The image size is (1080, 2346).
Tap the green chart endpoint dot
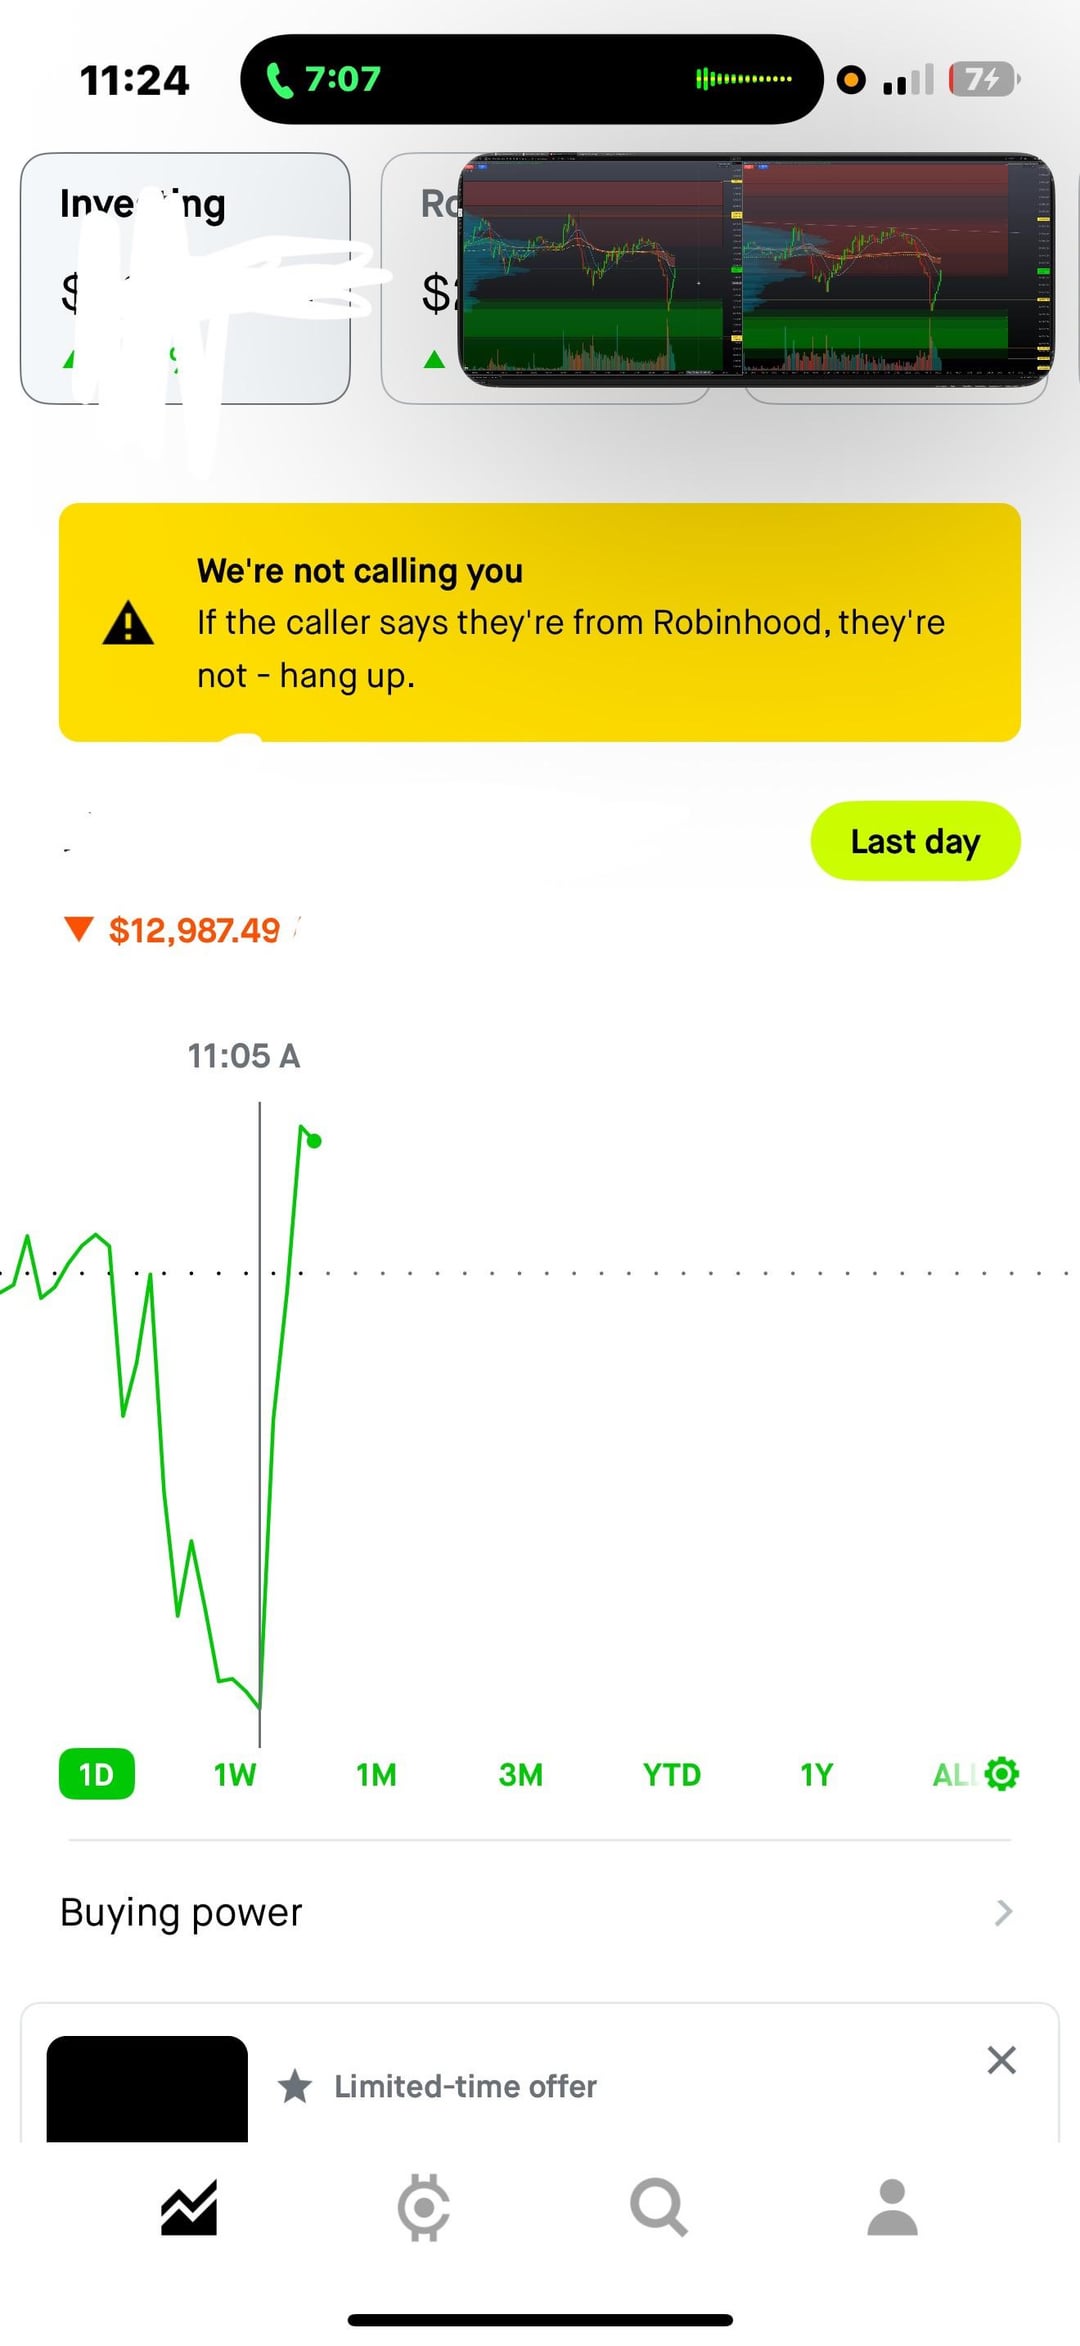tap(314, 1141)
